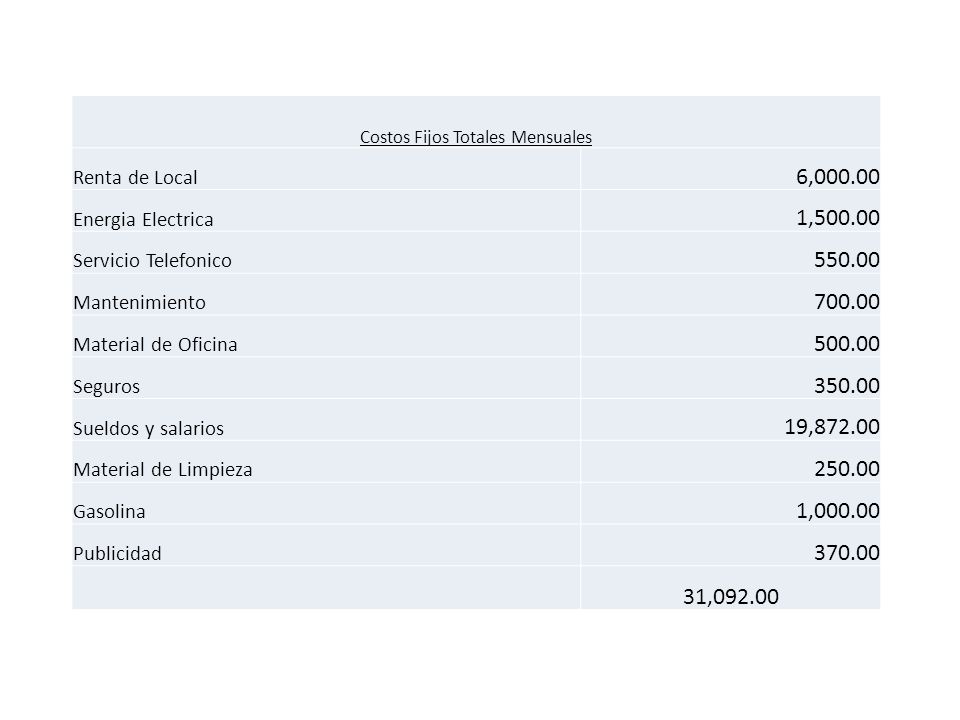The width and height of the screenshot is (960, 720).
Task: Click the Mantenimiento row label
Action: click(140, 302)
